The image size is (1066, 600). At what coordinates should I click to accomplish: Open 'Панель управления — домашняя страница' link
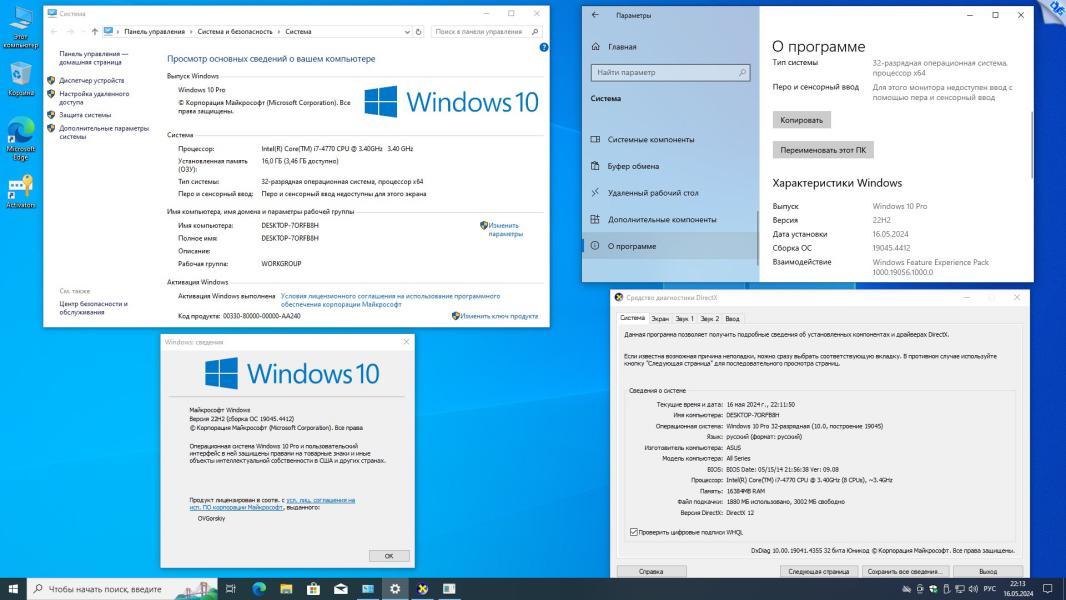tap(93, 58)
